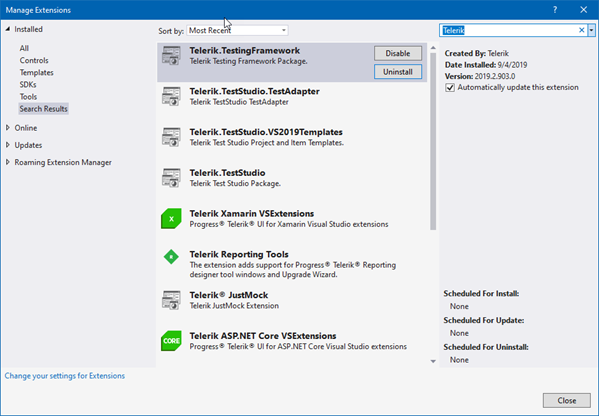Click the Uninstall button
This screenshot has width=599, height=416.
[x=398, y=72]
